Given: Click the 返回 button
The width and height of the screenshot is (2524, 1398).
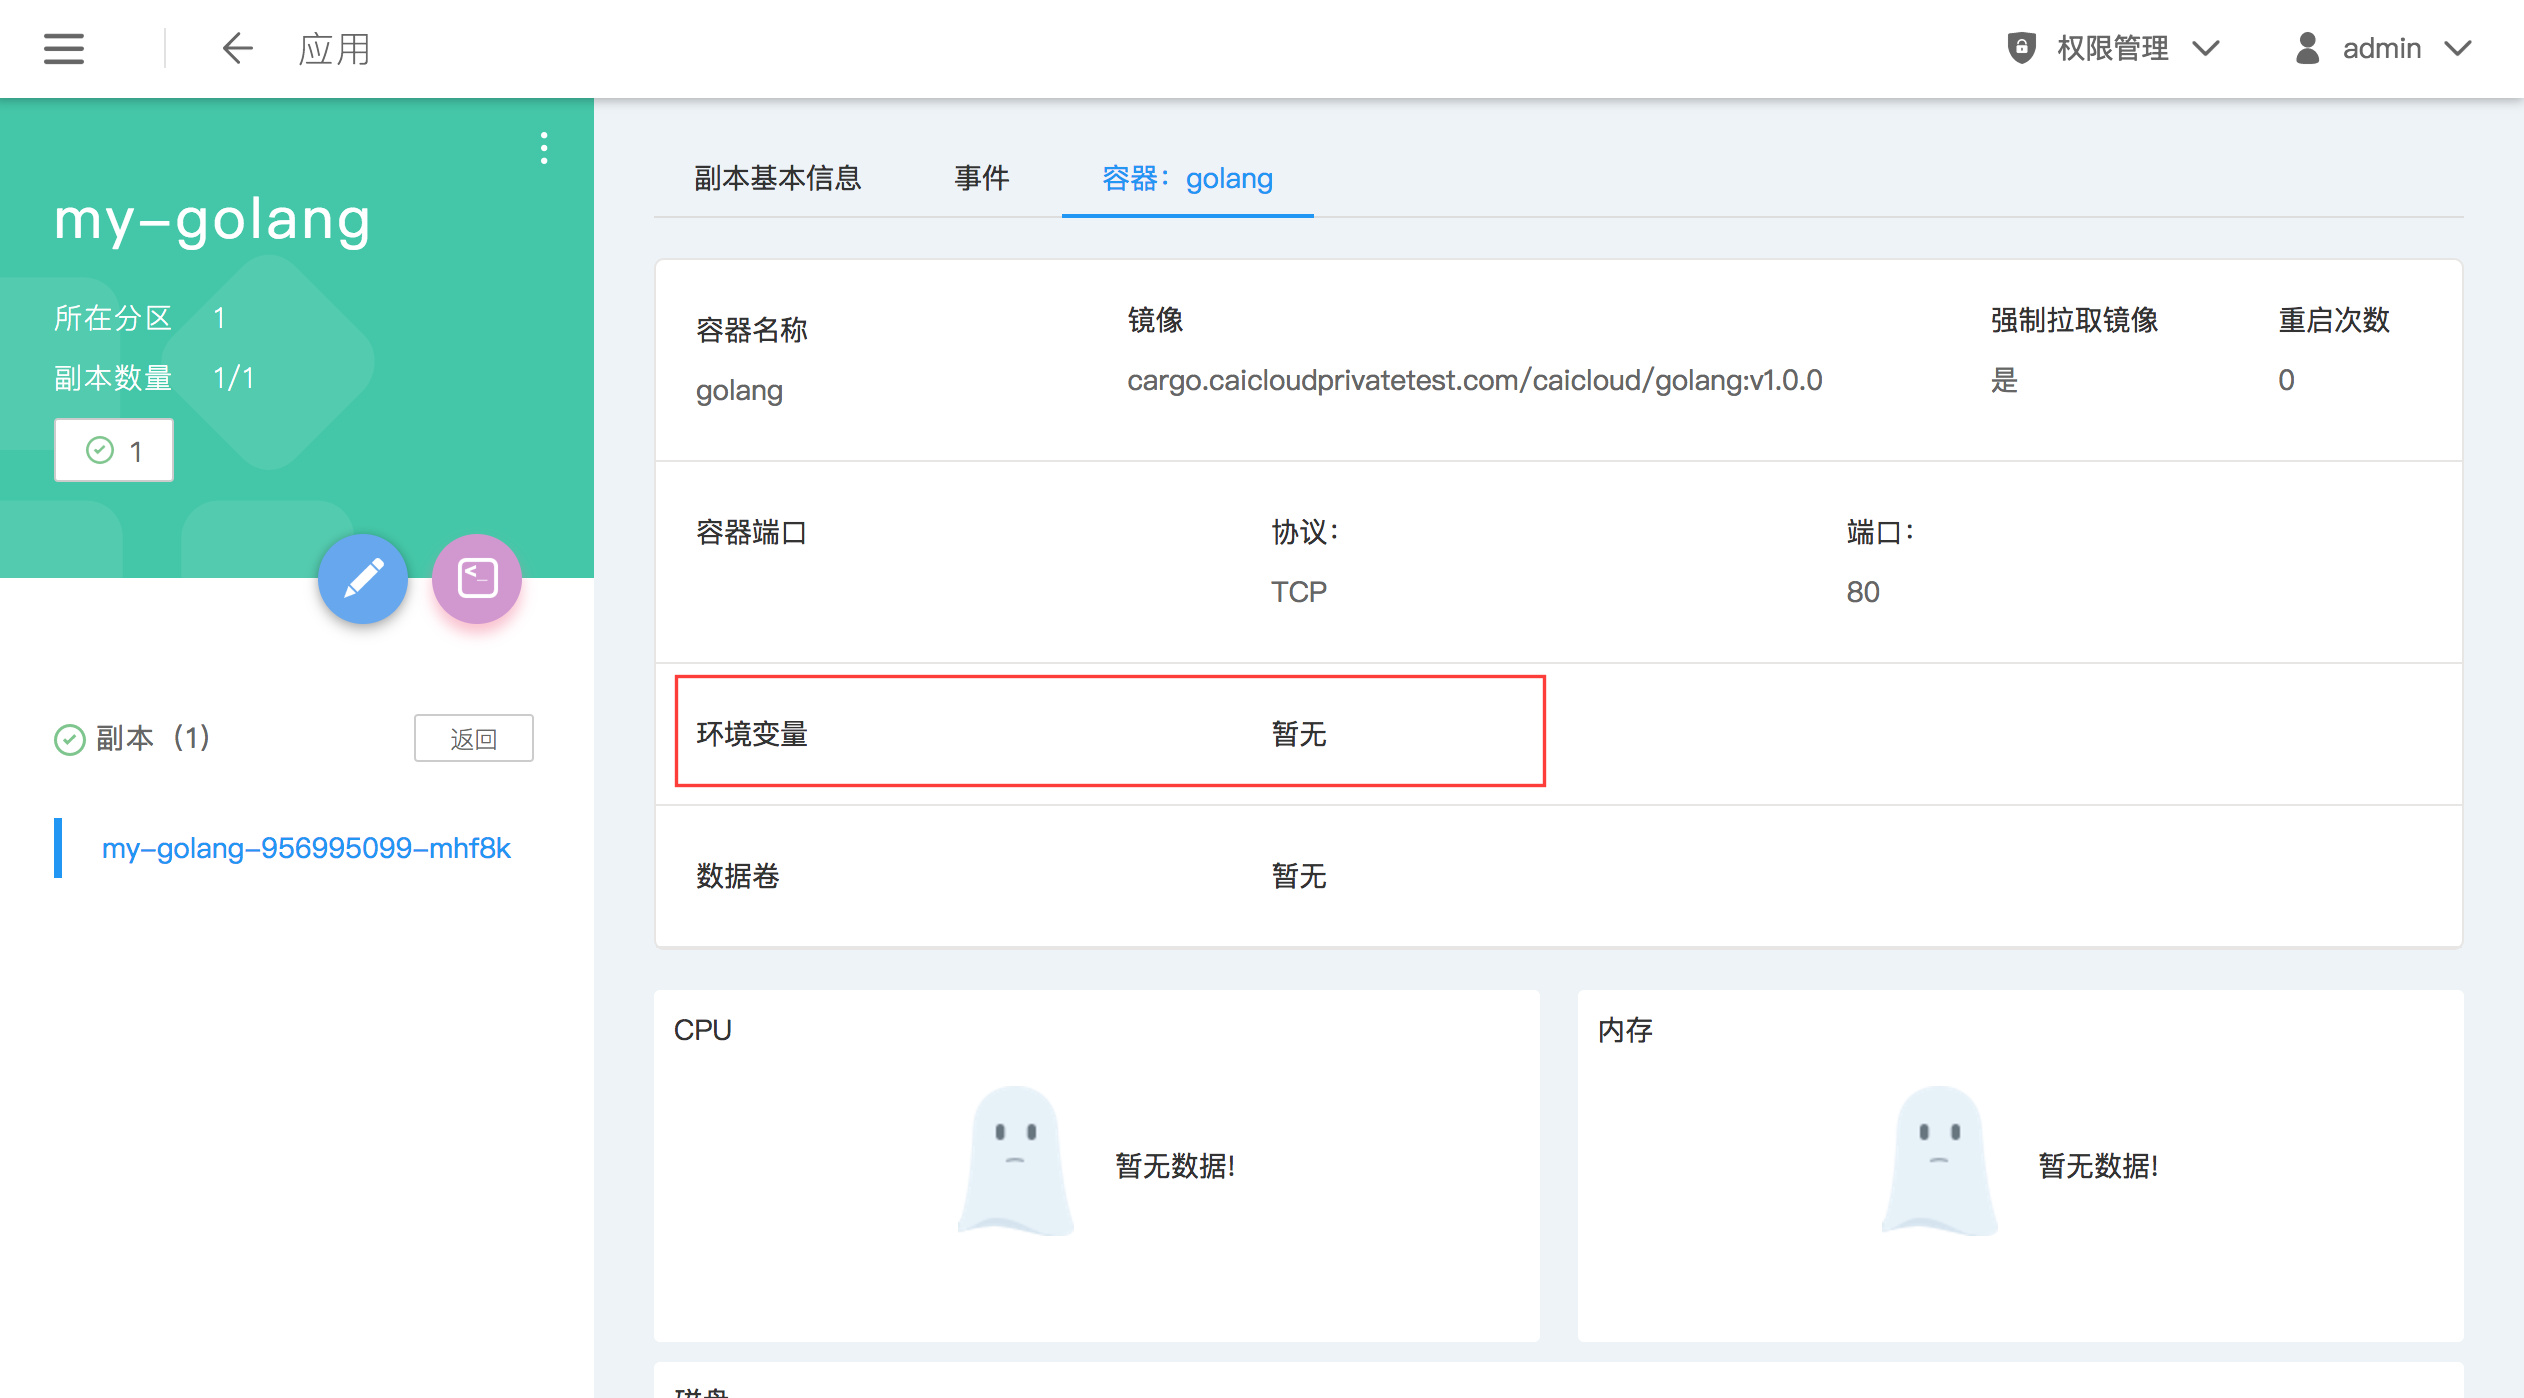Looking at the screenshot, I should [473, 738].
